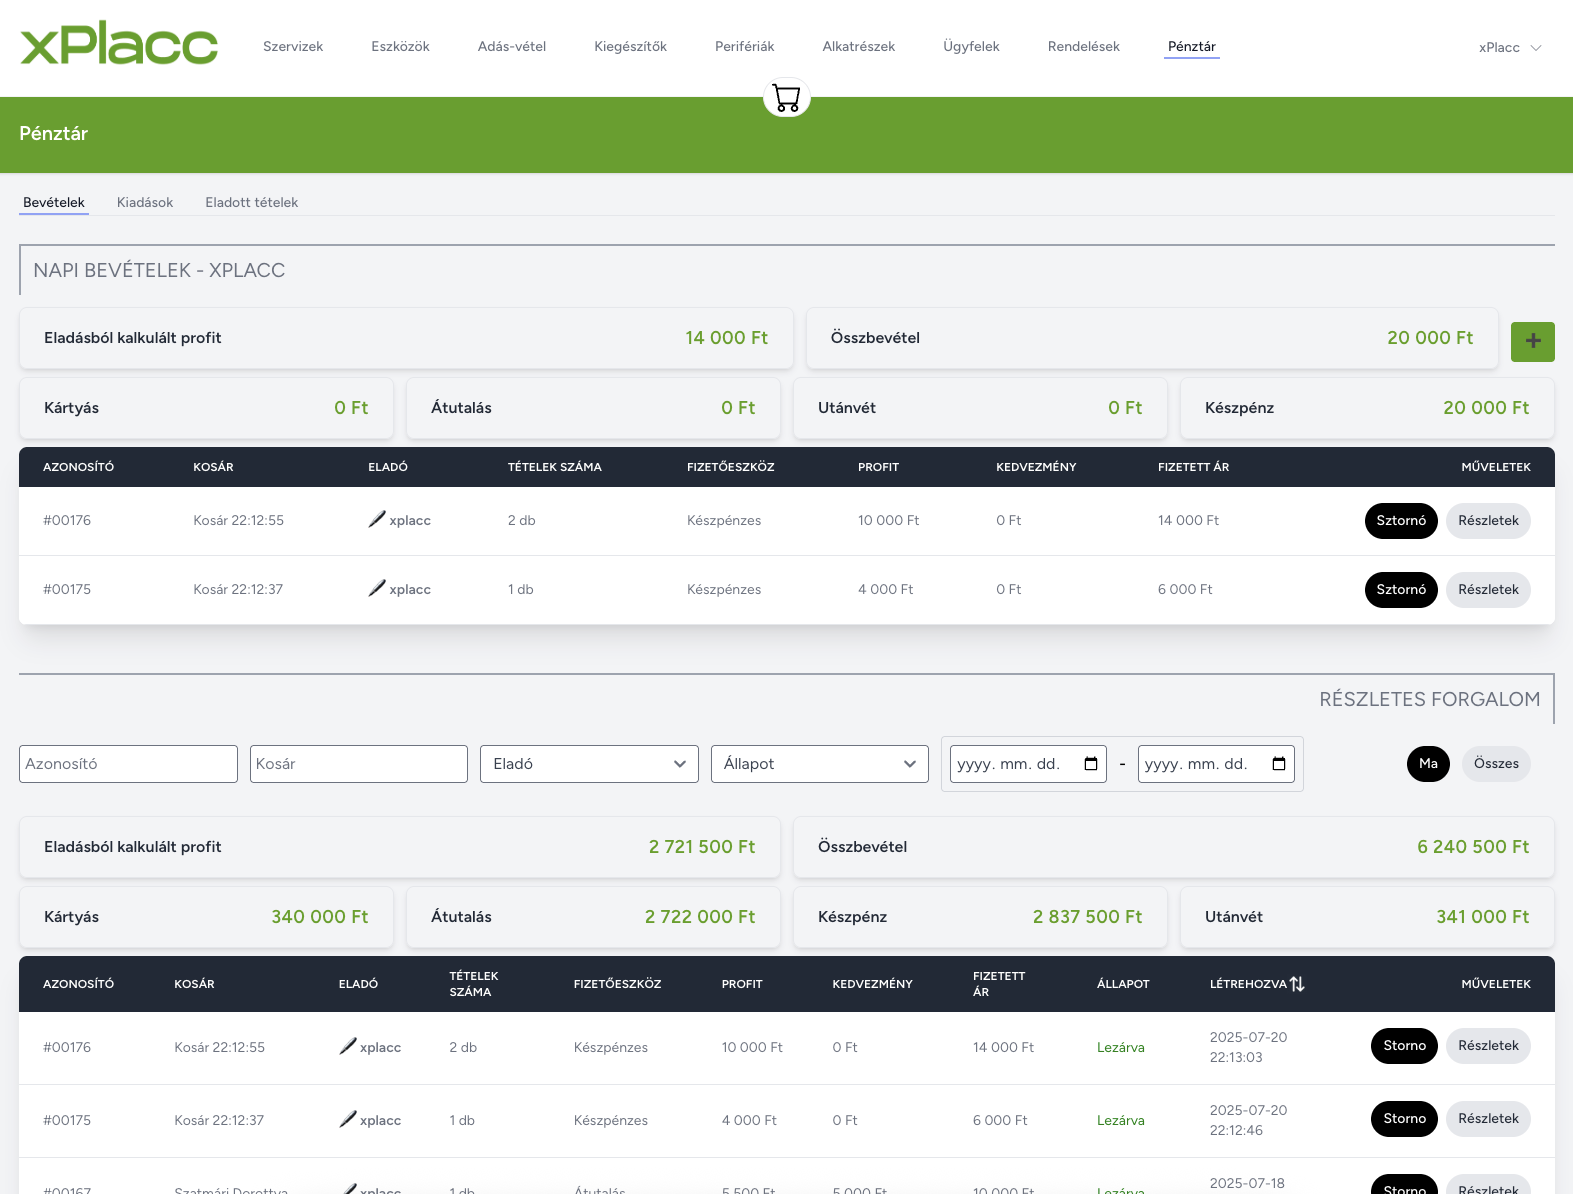Click Kártyás total 340 000 Ft
This screenshot has height=1194, width=1573.
(x=320, y=917)
